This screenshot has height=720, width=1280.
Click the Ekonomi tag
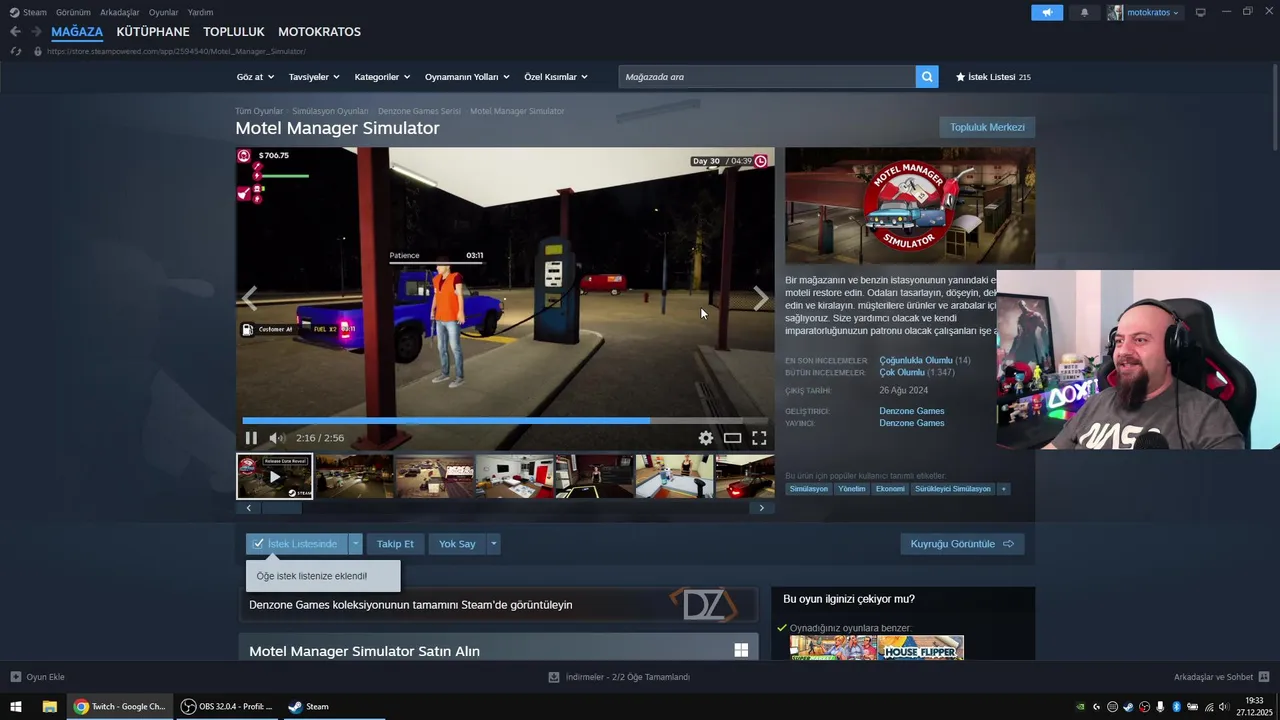[x=890, y=489]
